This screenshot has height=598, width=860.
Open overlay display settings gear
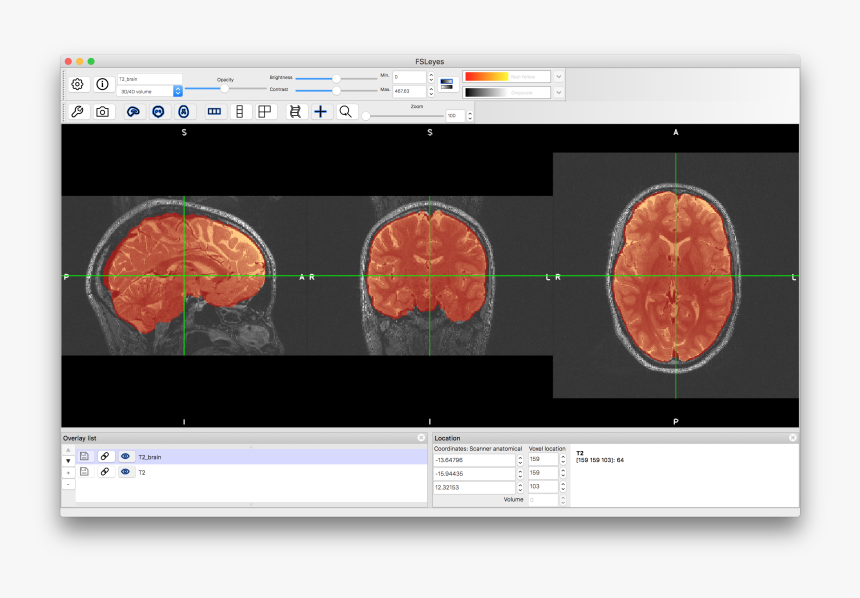click(78, 84)
